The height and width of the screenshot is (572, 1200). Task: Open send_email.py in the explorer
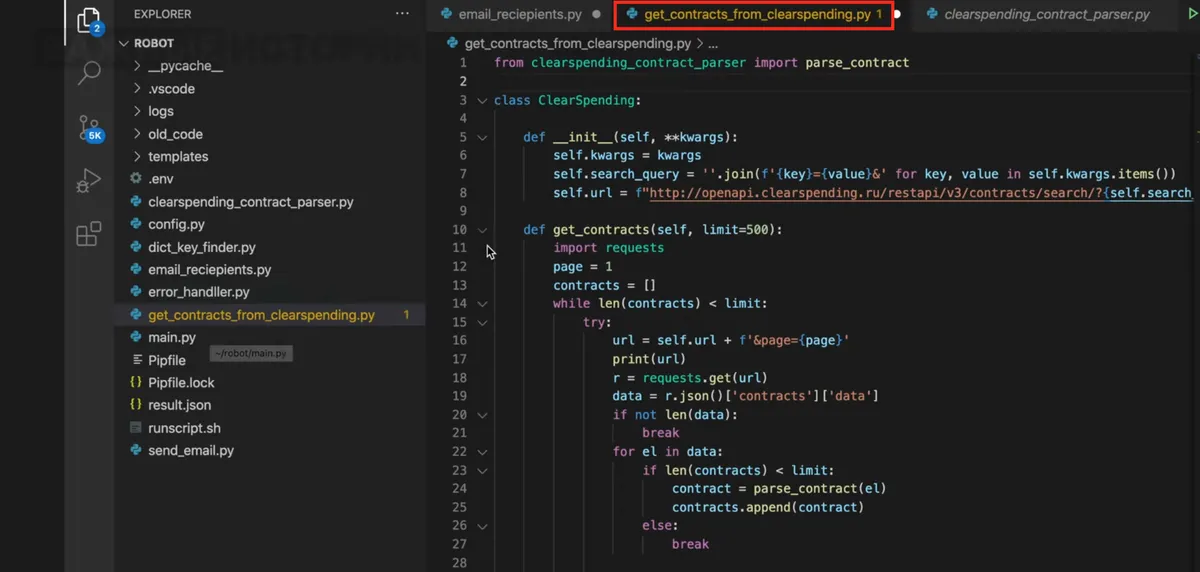190,451
